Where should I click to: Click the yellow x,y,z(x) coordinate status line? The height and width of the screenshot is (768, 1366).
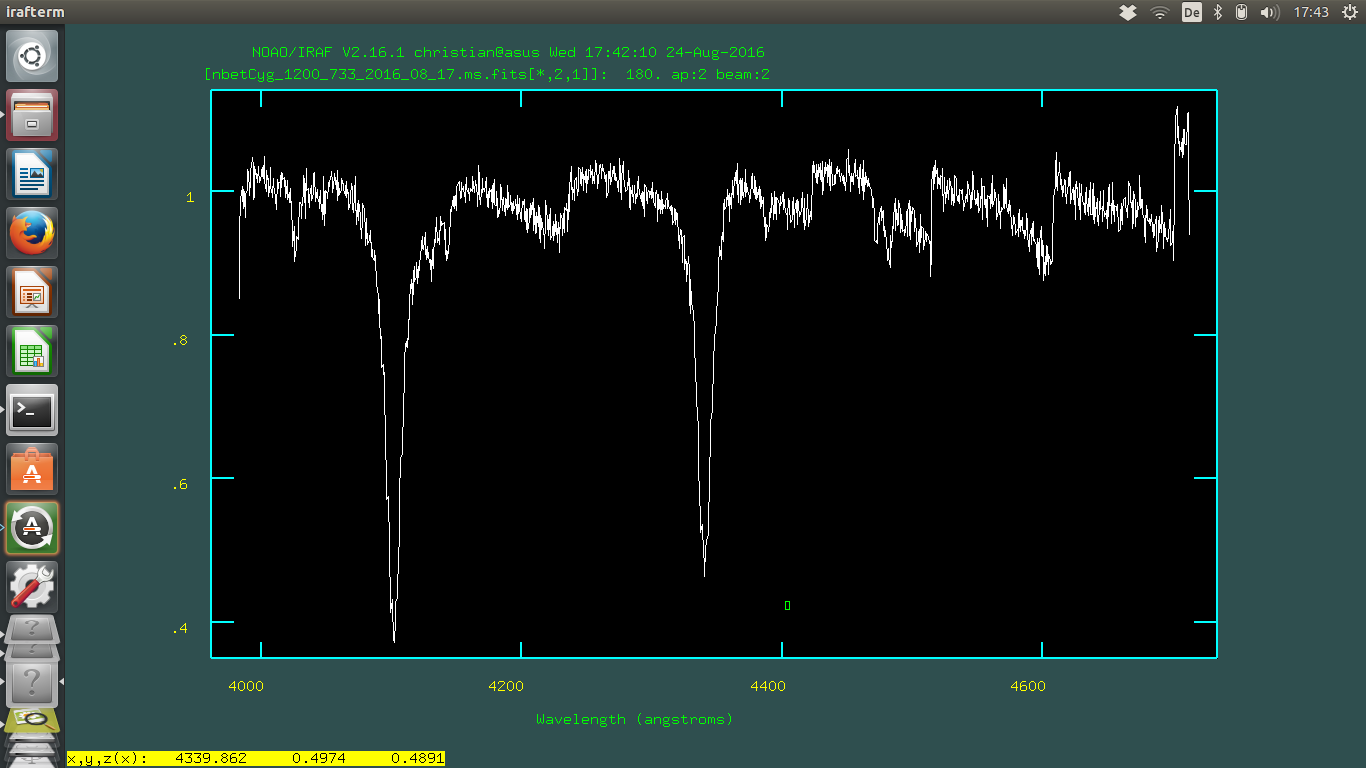[255, 759]
